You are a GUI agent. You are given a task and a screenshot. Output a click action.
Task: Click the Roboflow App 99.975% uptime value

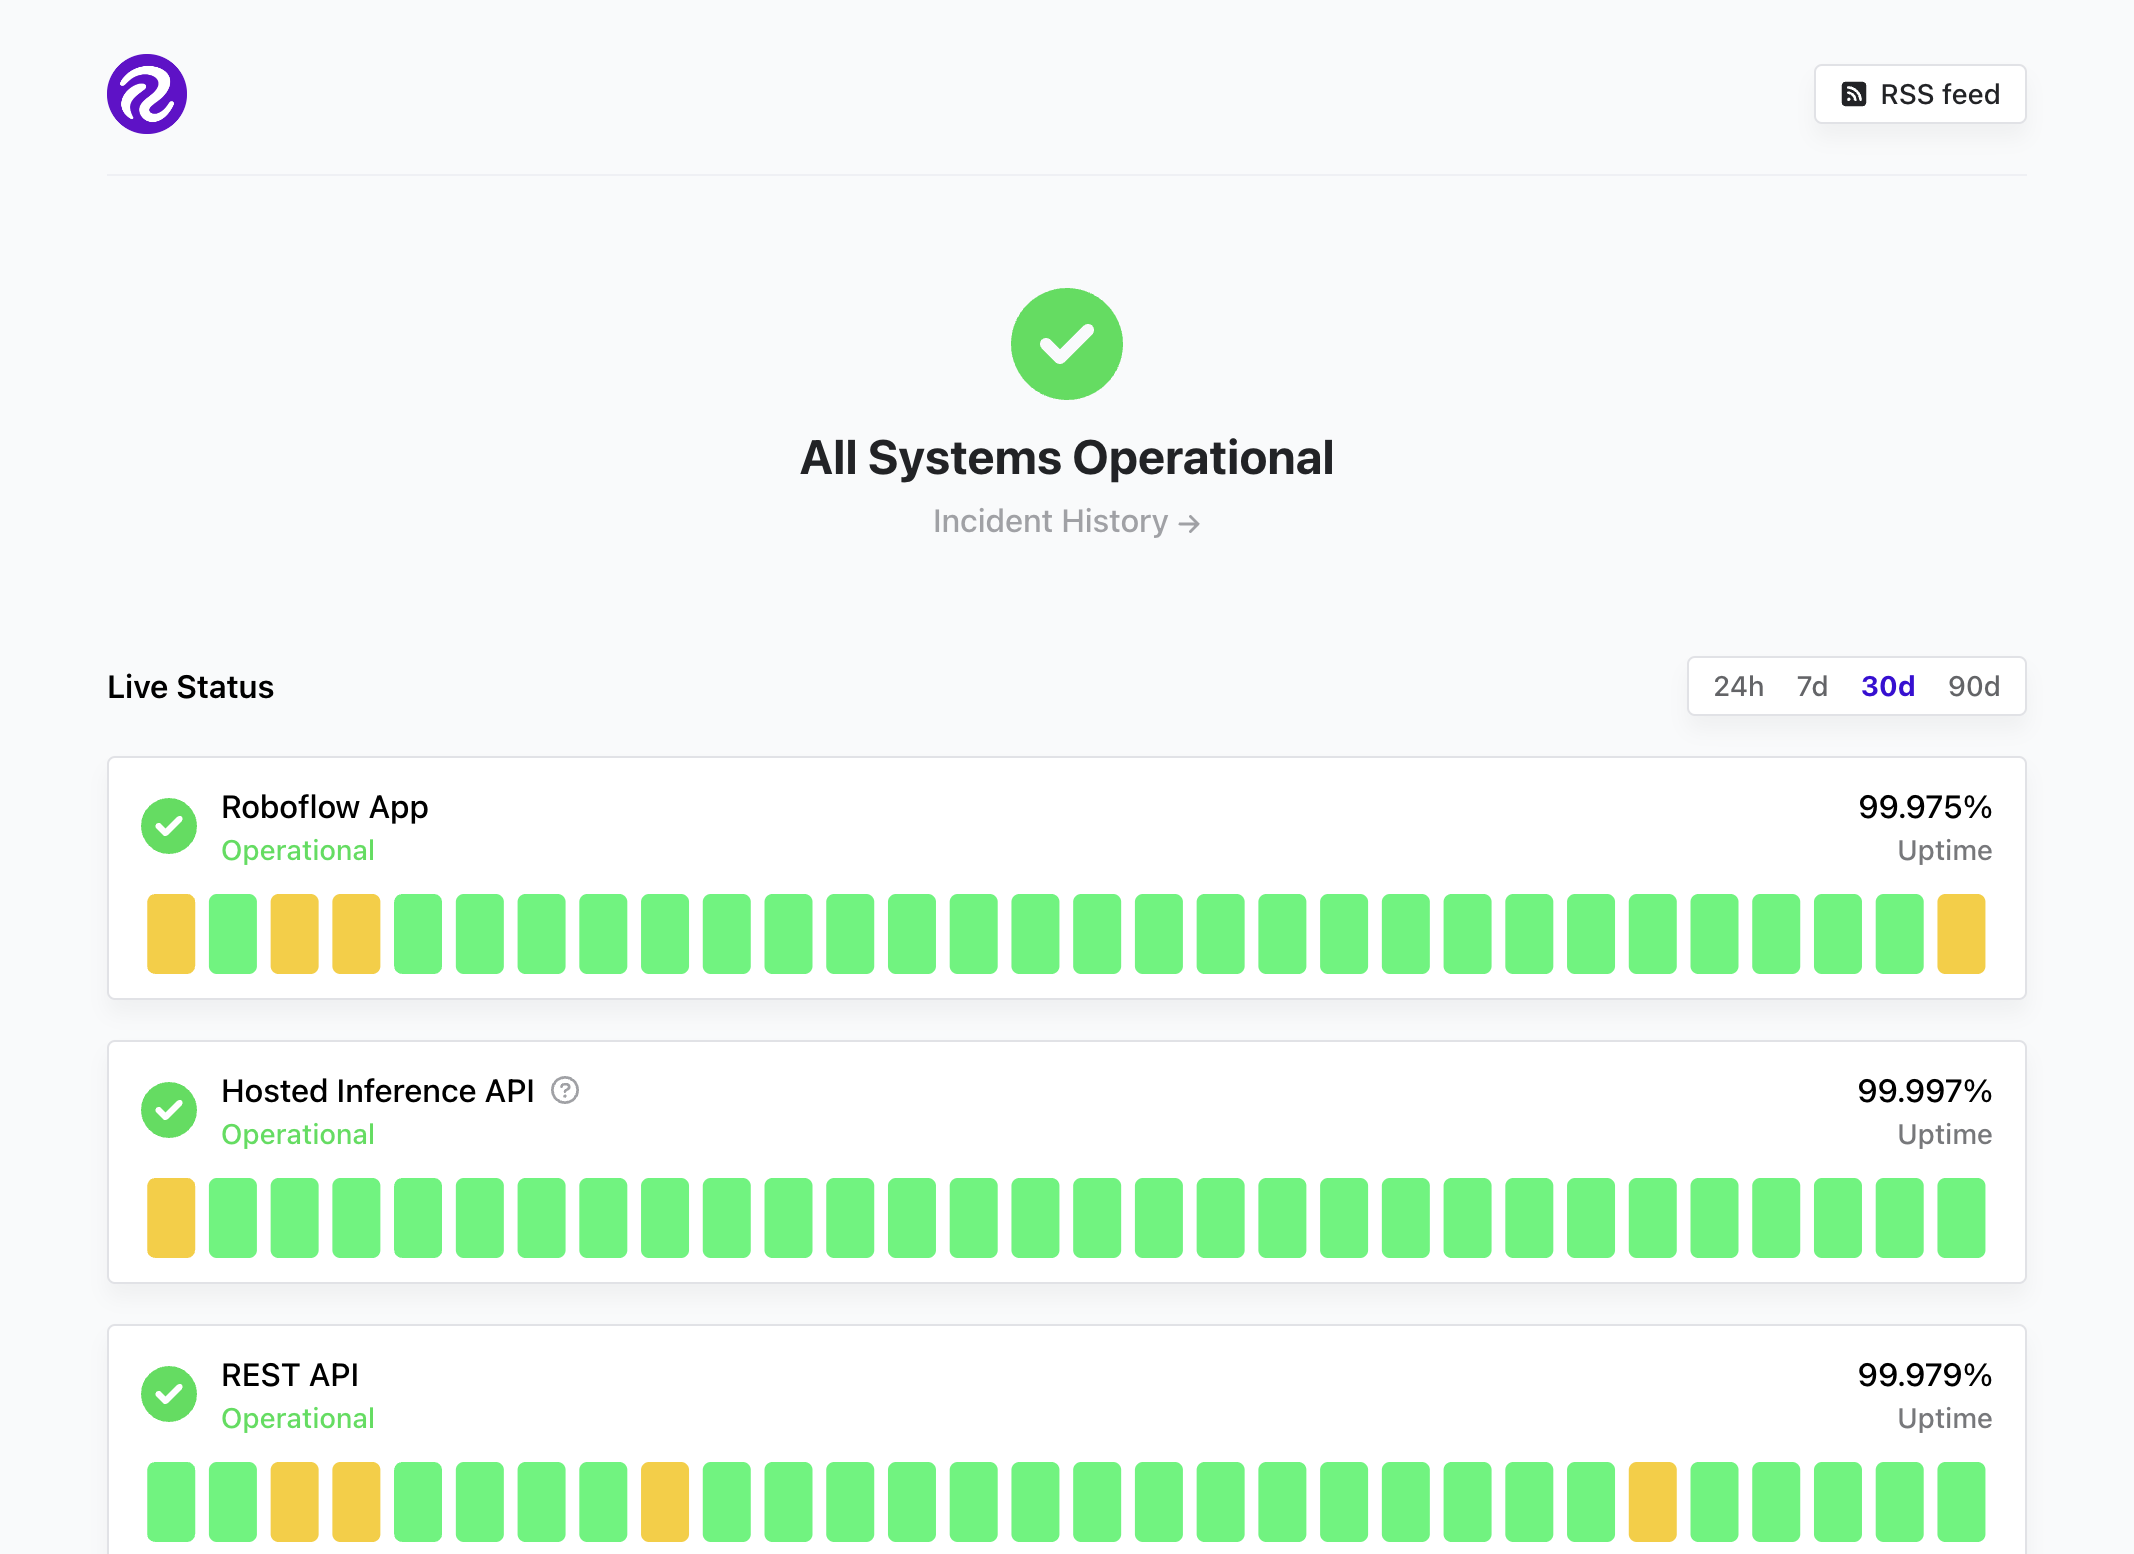1924,807
